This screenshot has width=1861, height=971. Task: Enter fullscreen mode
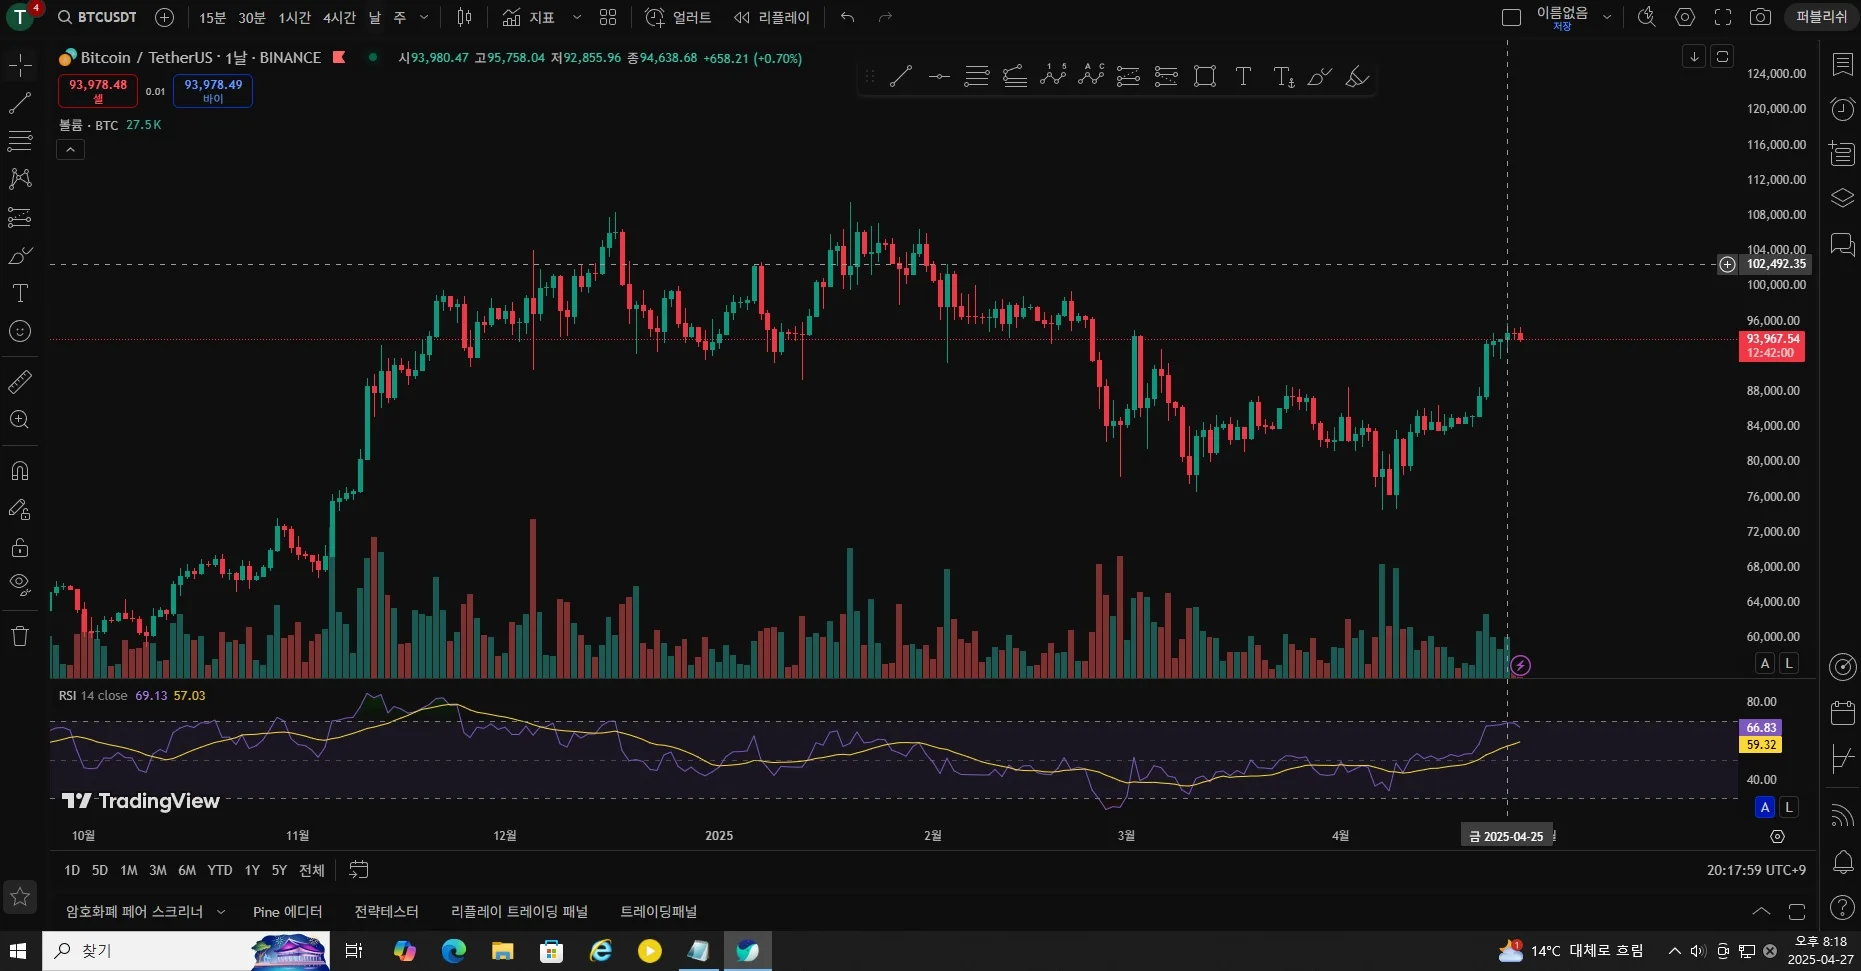[1723, 17]
